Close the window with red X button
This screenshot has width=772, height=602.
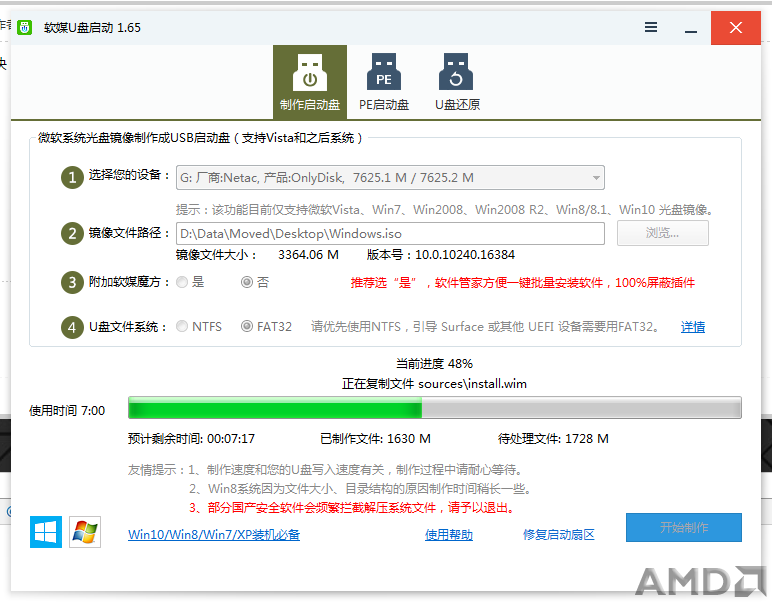pyautogui.click(x=736, y=28)
